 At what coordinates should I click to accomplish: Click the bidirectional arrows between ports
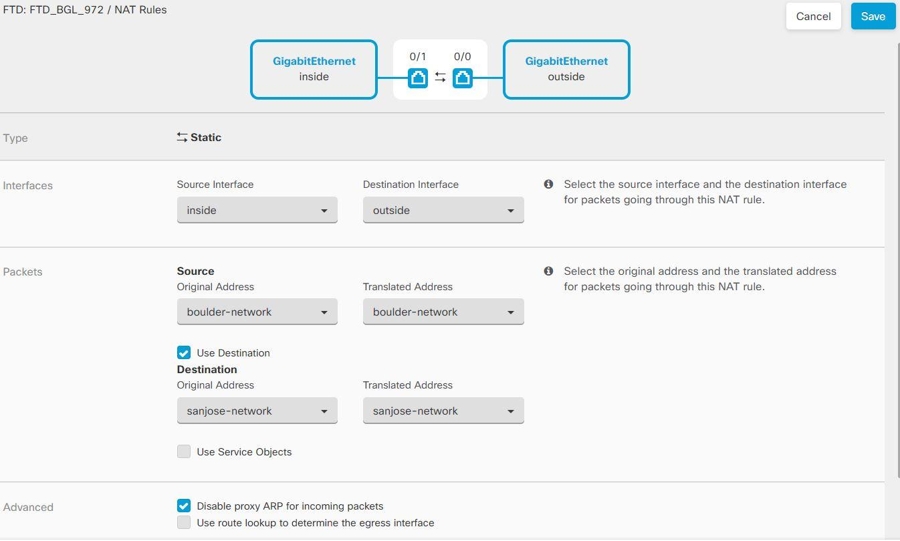tap(440, 78)
